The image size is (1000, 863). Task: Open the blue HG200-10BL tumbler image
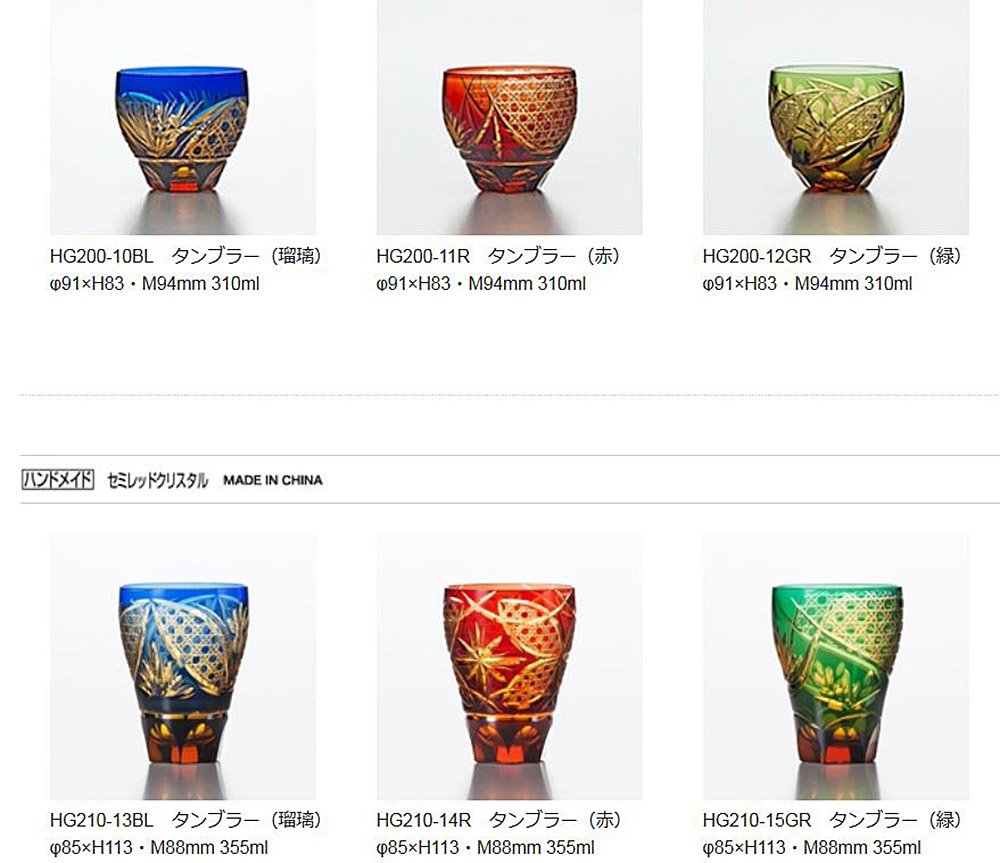[183, 117]
